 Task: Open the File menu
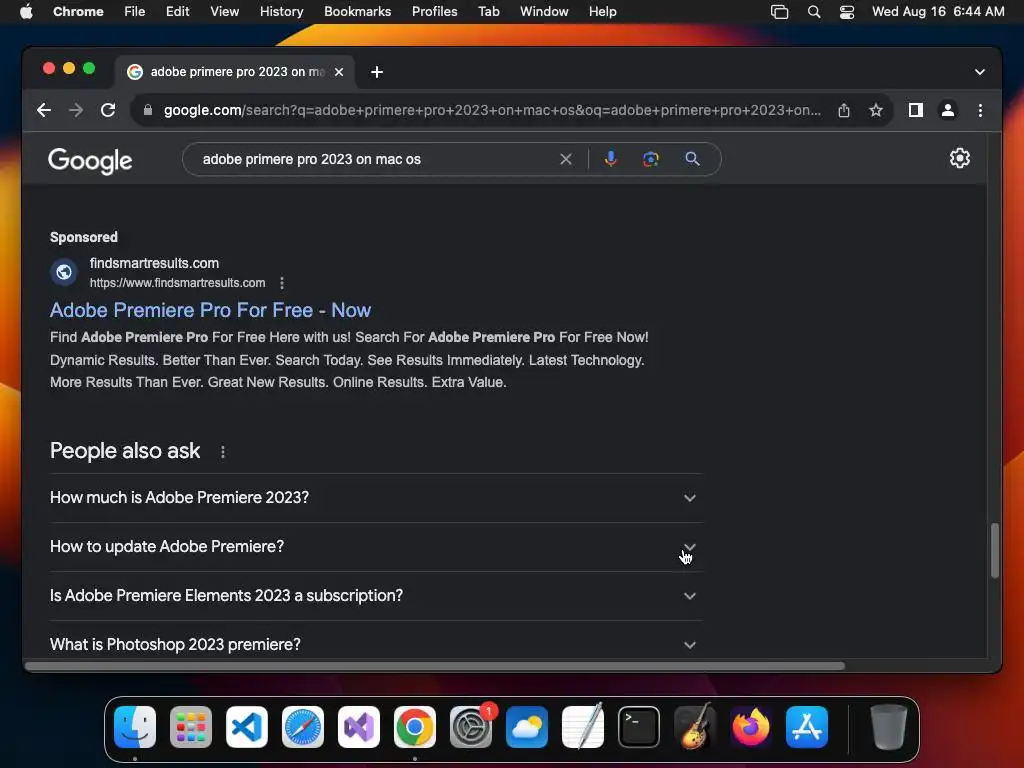tap(135, 11)
